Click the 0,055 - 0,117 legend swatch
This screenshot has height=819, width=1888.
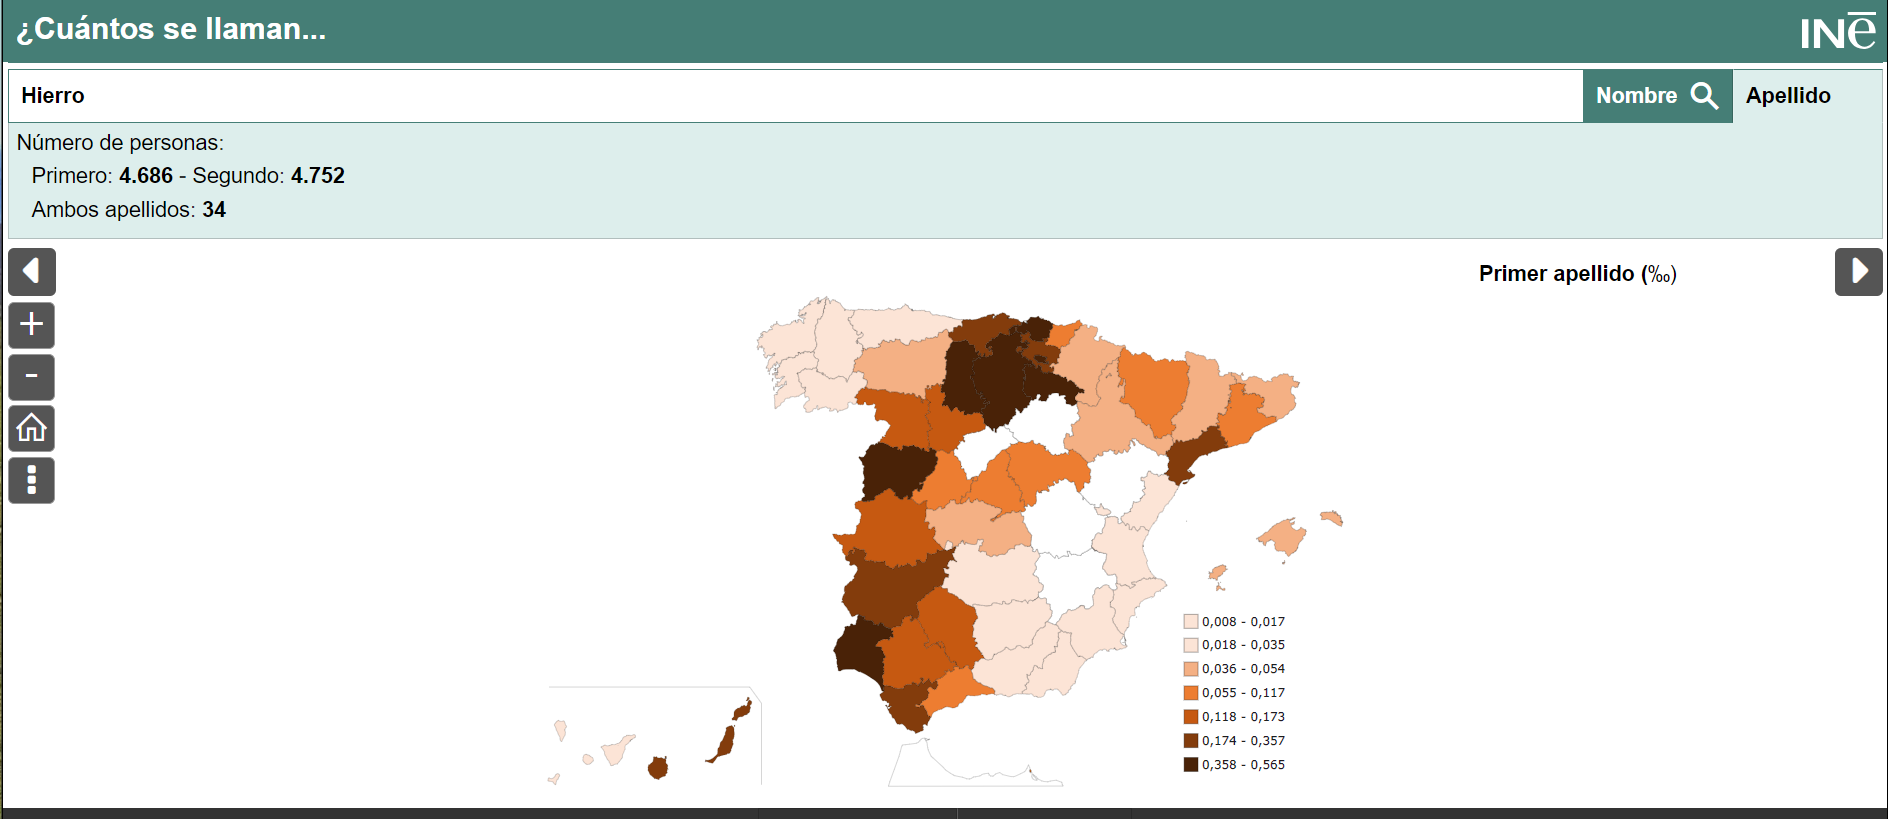click(x=1191, y=693)
